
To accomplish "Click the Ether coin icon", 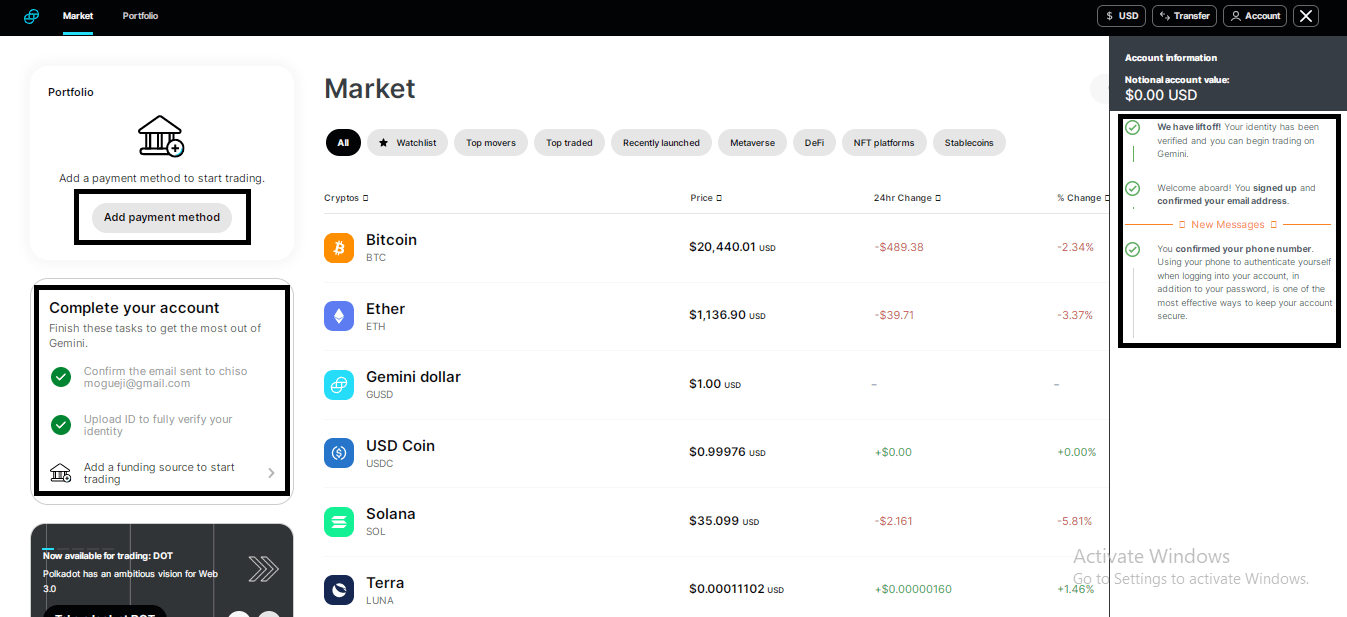I will [x=339, y=316].
